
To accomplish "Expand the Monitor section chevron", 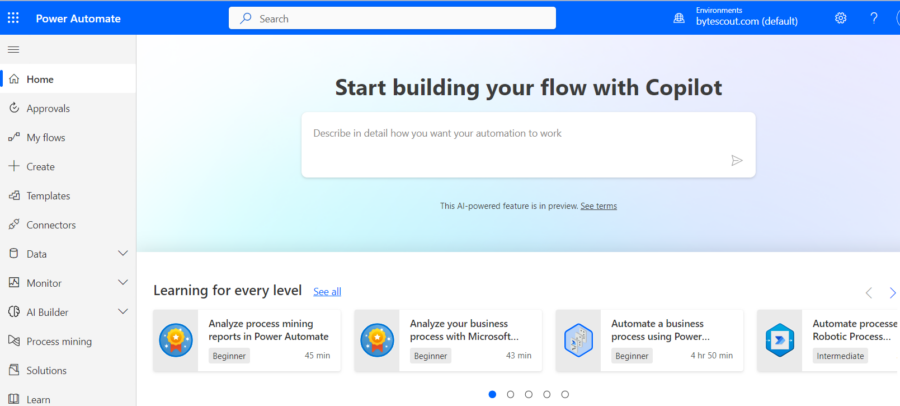I will pos(123,283).
